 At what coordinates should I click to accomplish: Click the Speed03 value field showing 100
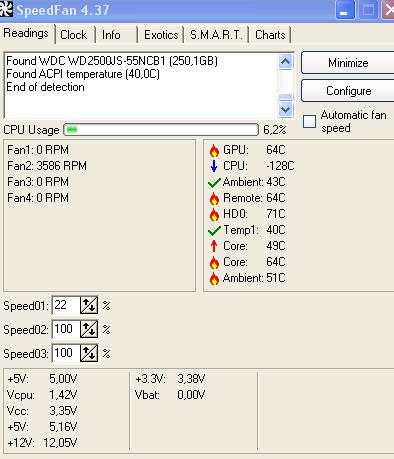pos(66,353)
